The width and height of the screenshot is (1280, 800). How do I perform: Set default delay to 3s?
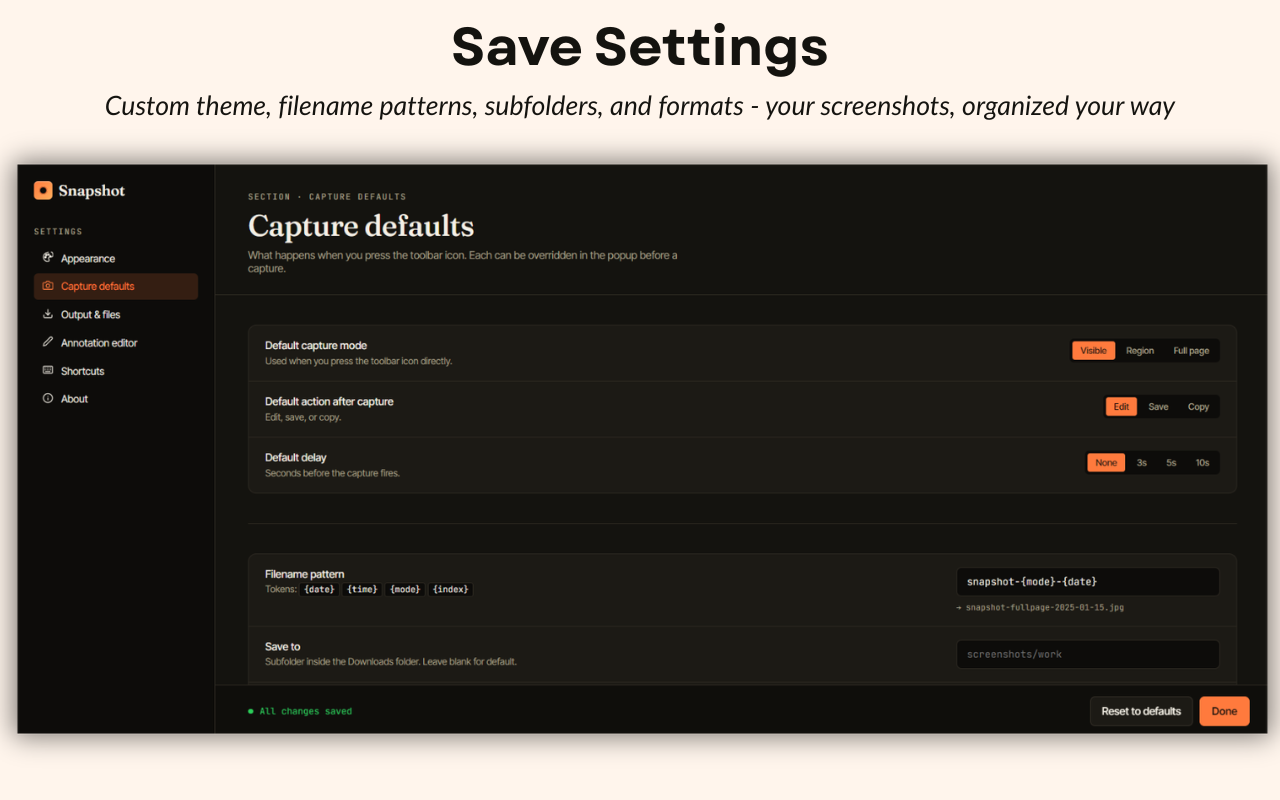1142,463
